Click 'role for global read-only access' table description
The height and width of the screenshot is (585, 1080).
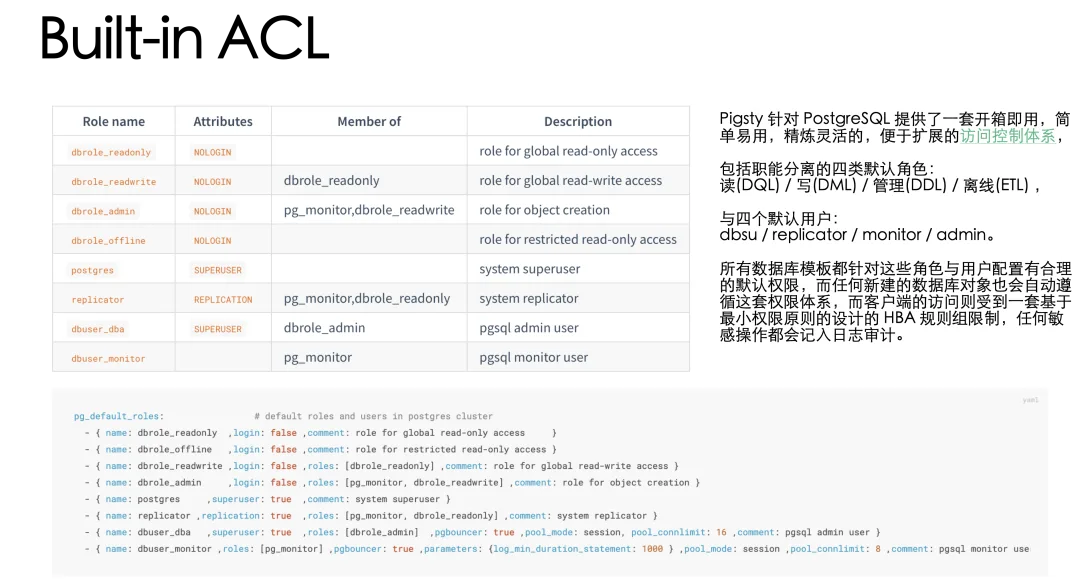point(568,151)
